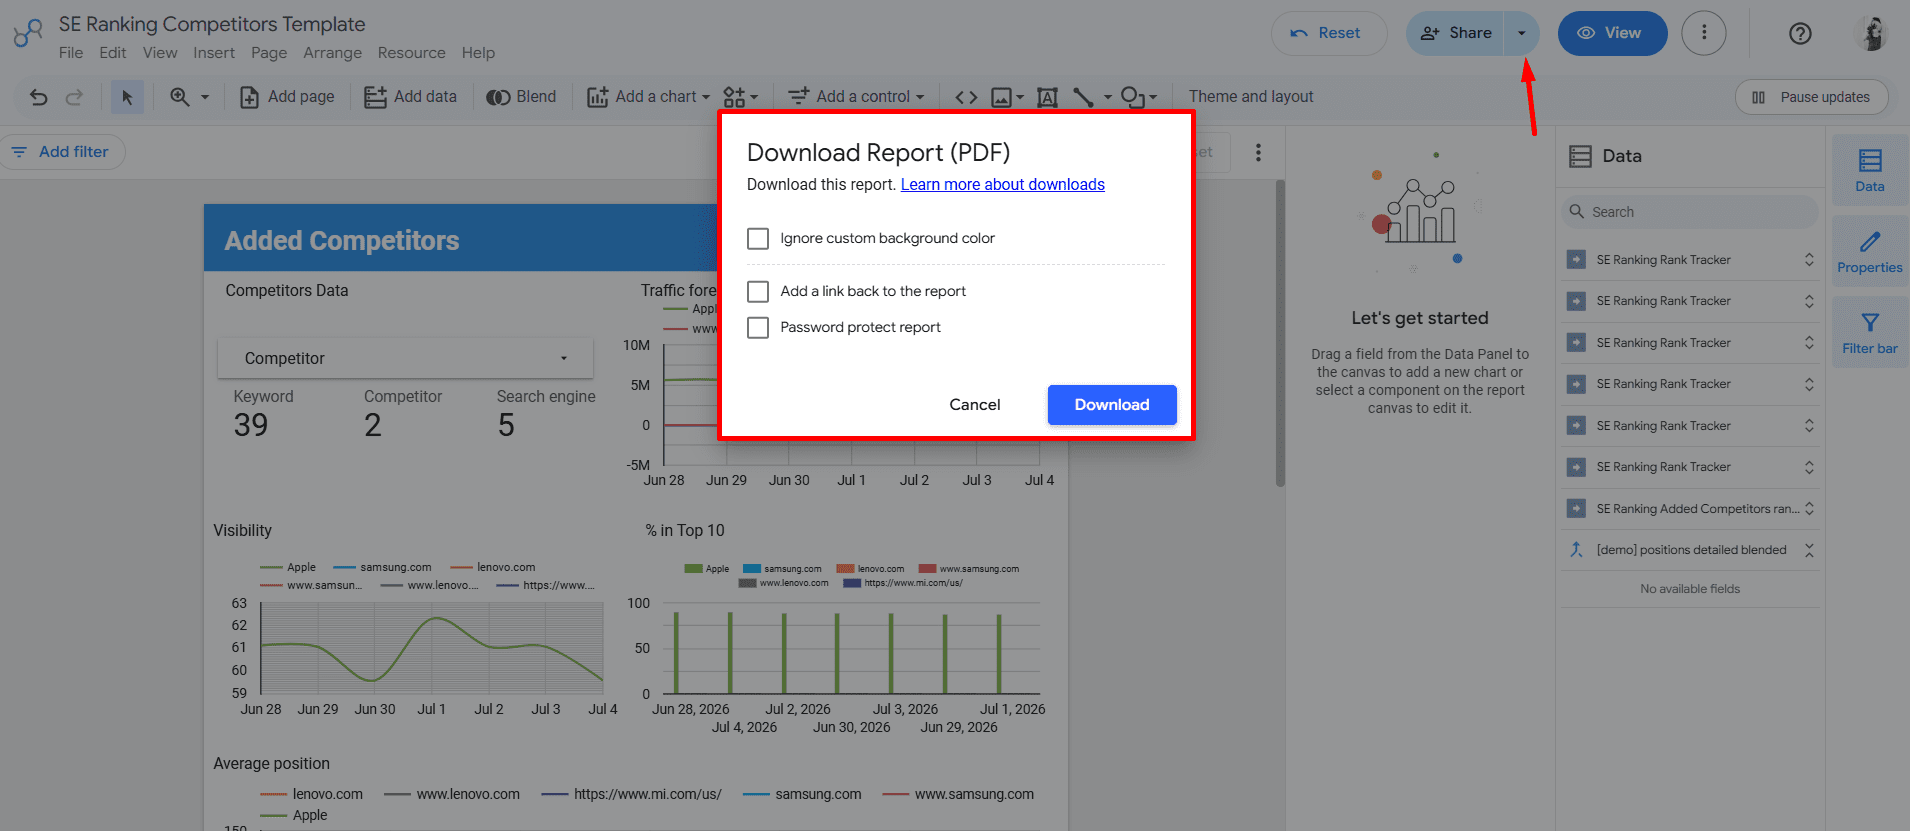1910x831 pixels.
Task: Toggle Ignore custom background color checkbox
Action: [x=758, y=238]
